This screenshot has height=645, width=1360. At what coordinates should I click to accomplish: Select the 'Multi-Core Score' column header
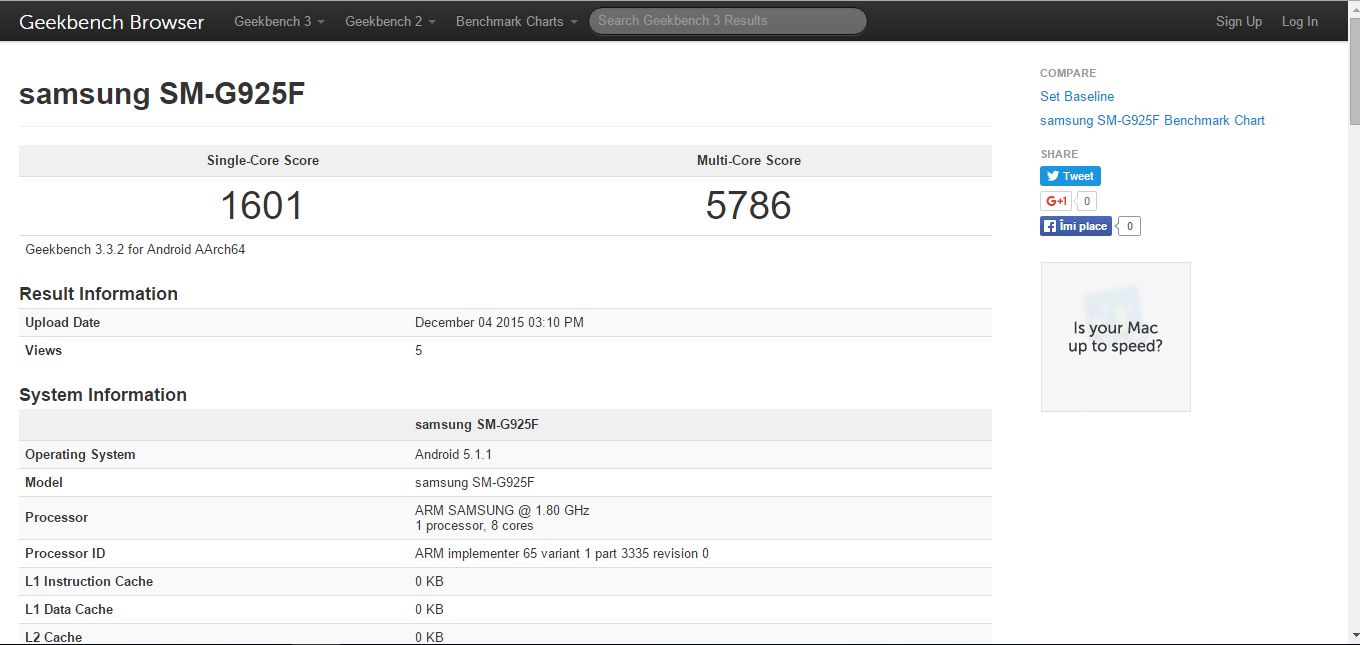click(x=749, y=160)
